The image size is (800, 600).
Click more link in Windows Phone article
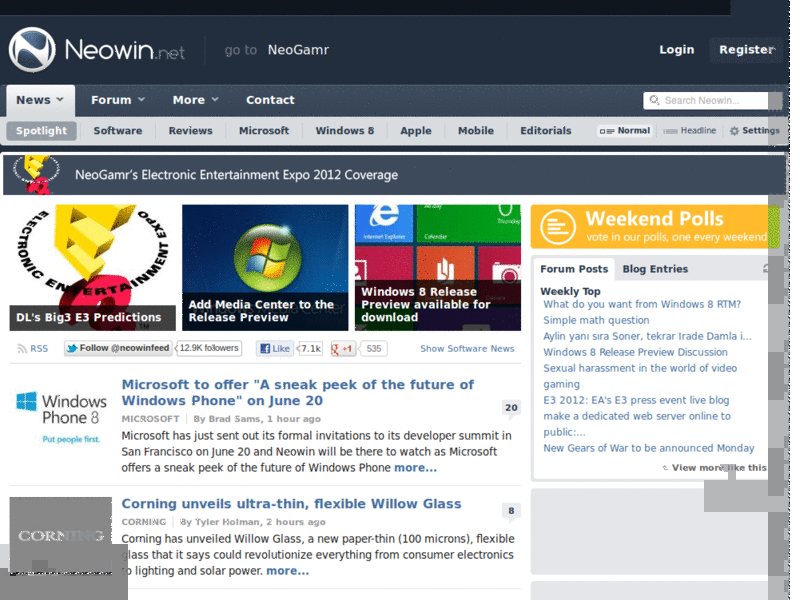coord(415,467)
